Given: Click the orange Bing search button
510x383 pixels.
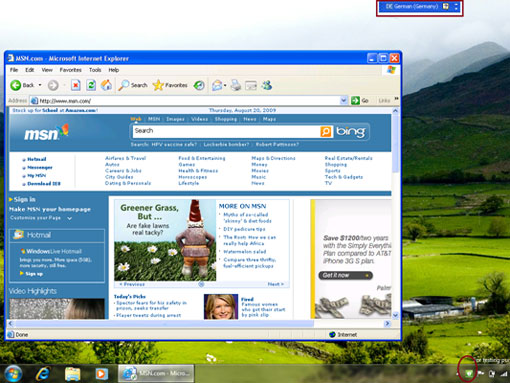Looking at the screenshot, I should 326,131.
